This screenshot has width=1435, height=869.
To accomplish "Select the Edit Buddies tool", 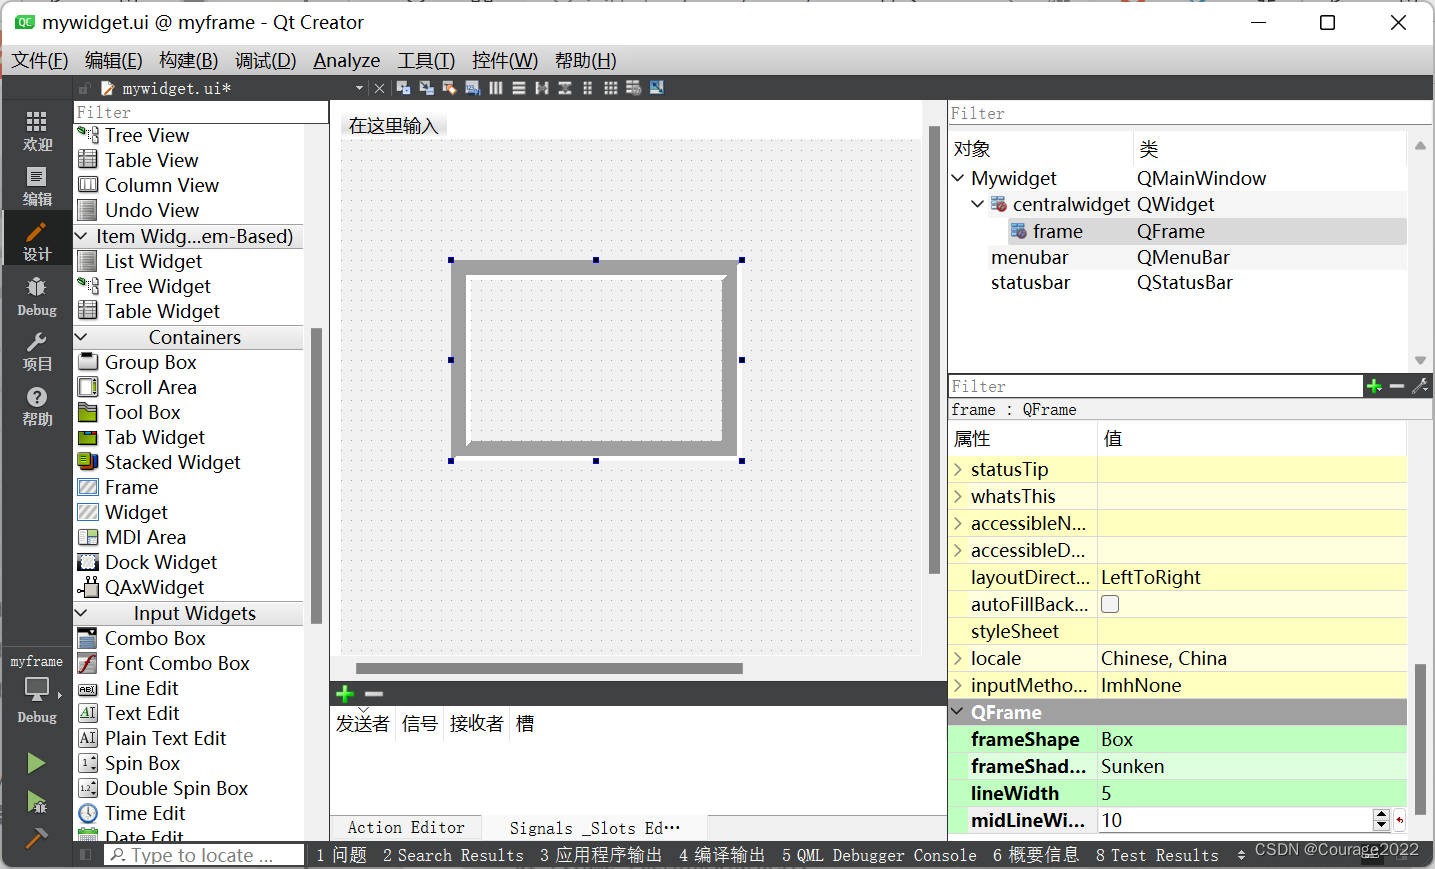I will tap(449, 88).
